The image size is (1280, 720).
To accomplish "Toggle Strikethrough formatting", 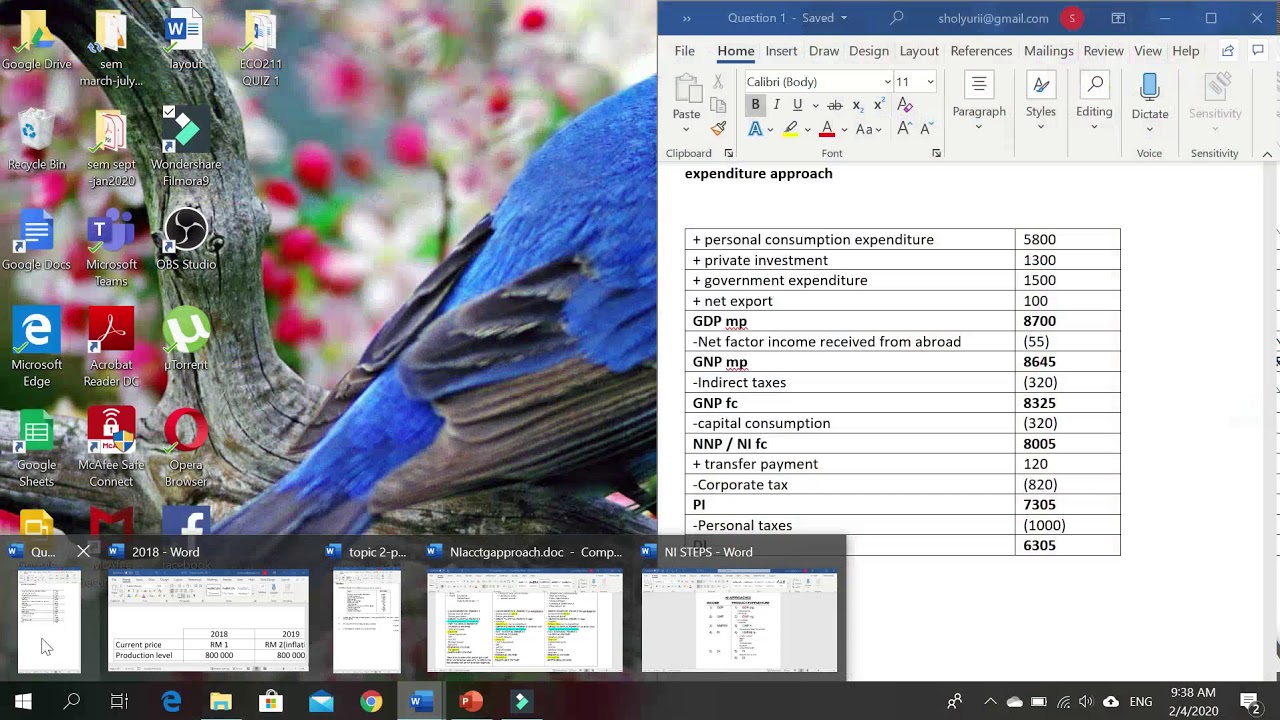I will pos(834,105).
